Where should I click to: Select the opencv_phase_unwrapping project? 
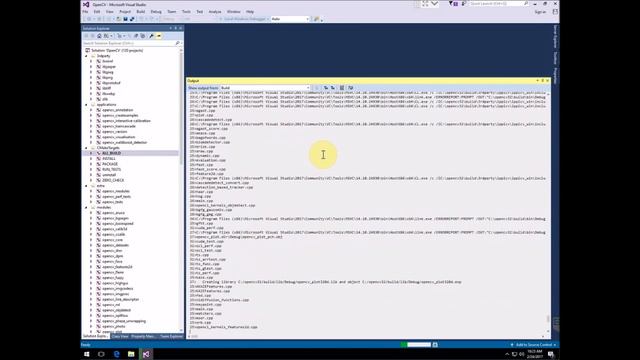pos(124,321)
